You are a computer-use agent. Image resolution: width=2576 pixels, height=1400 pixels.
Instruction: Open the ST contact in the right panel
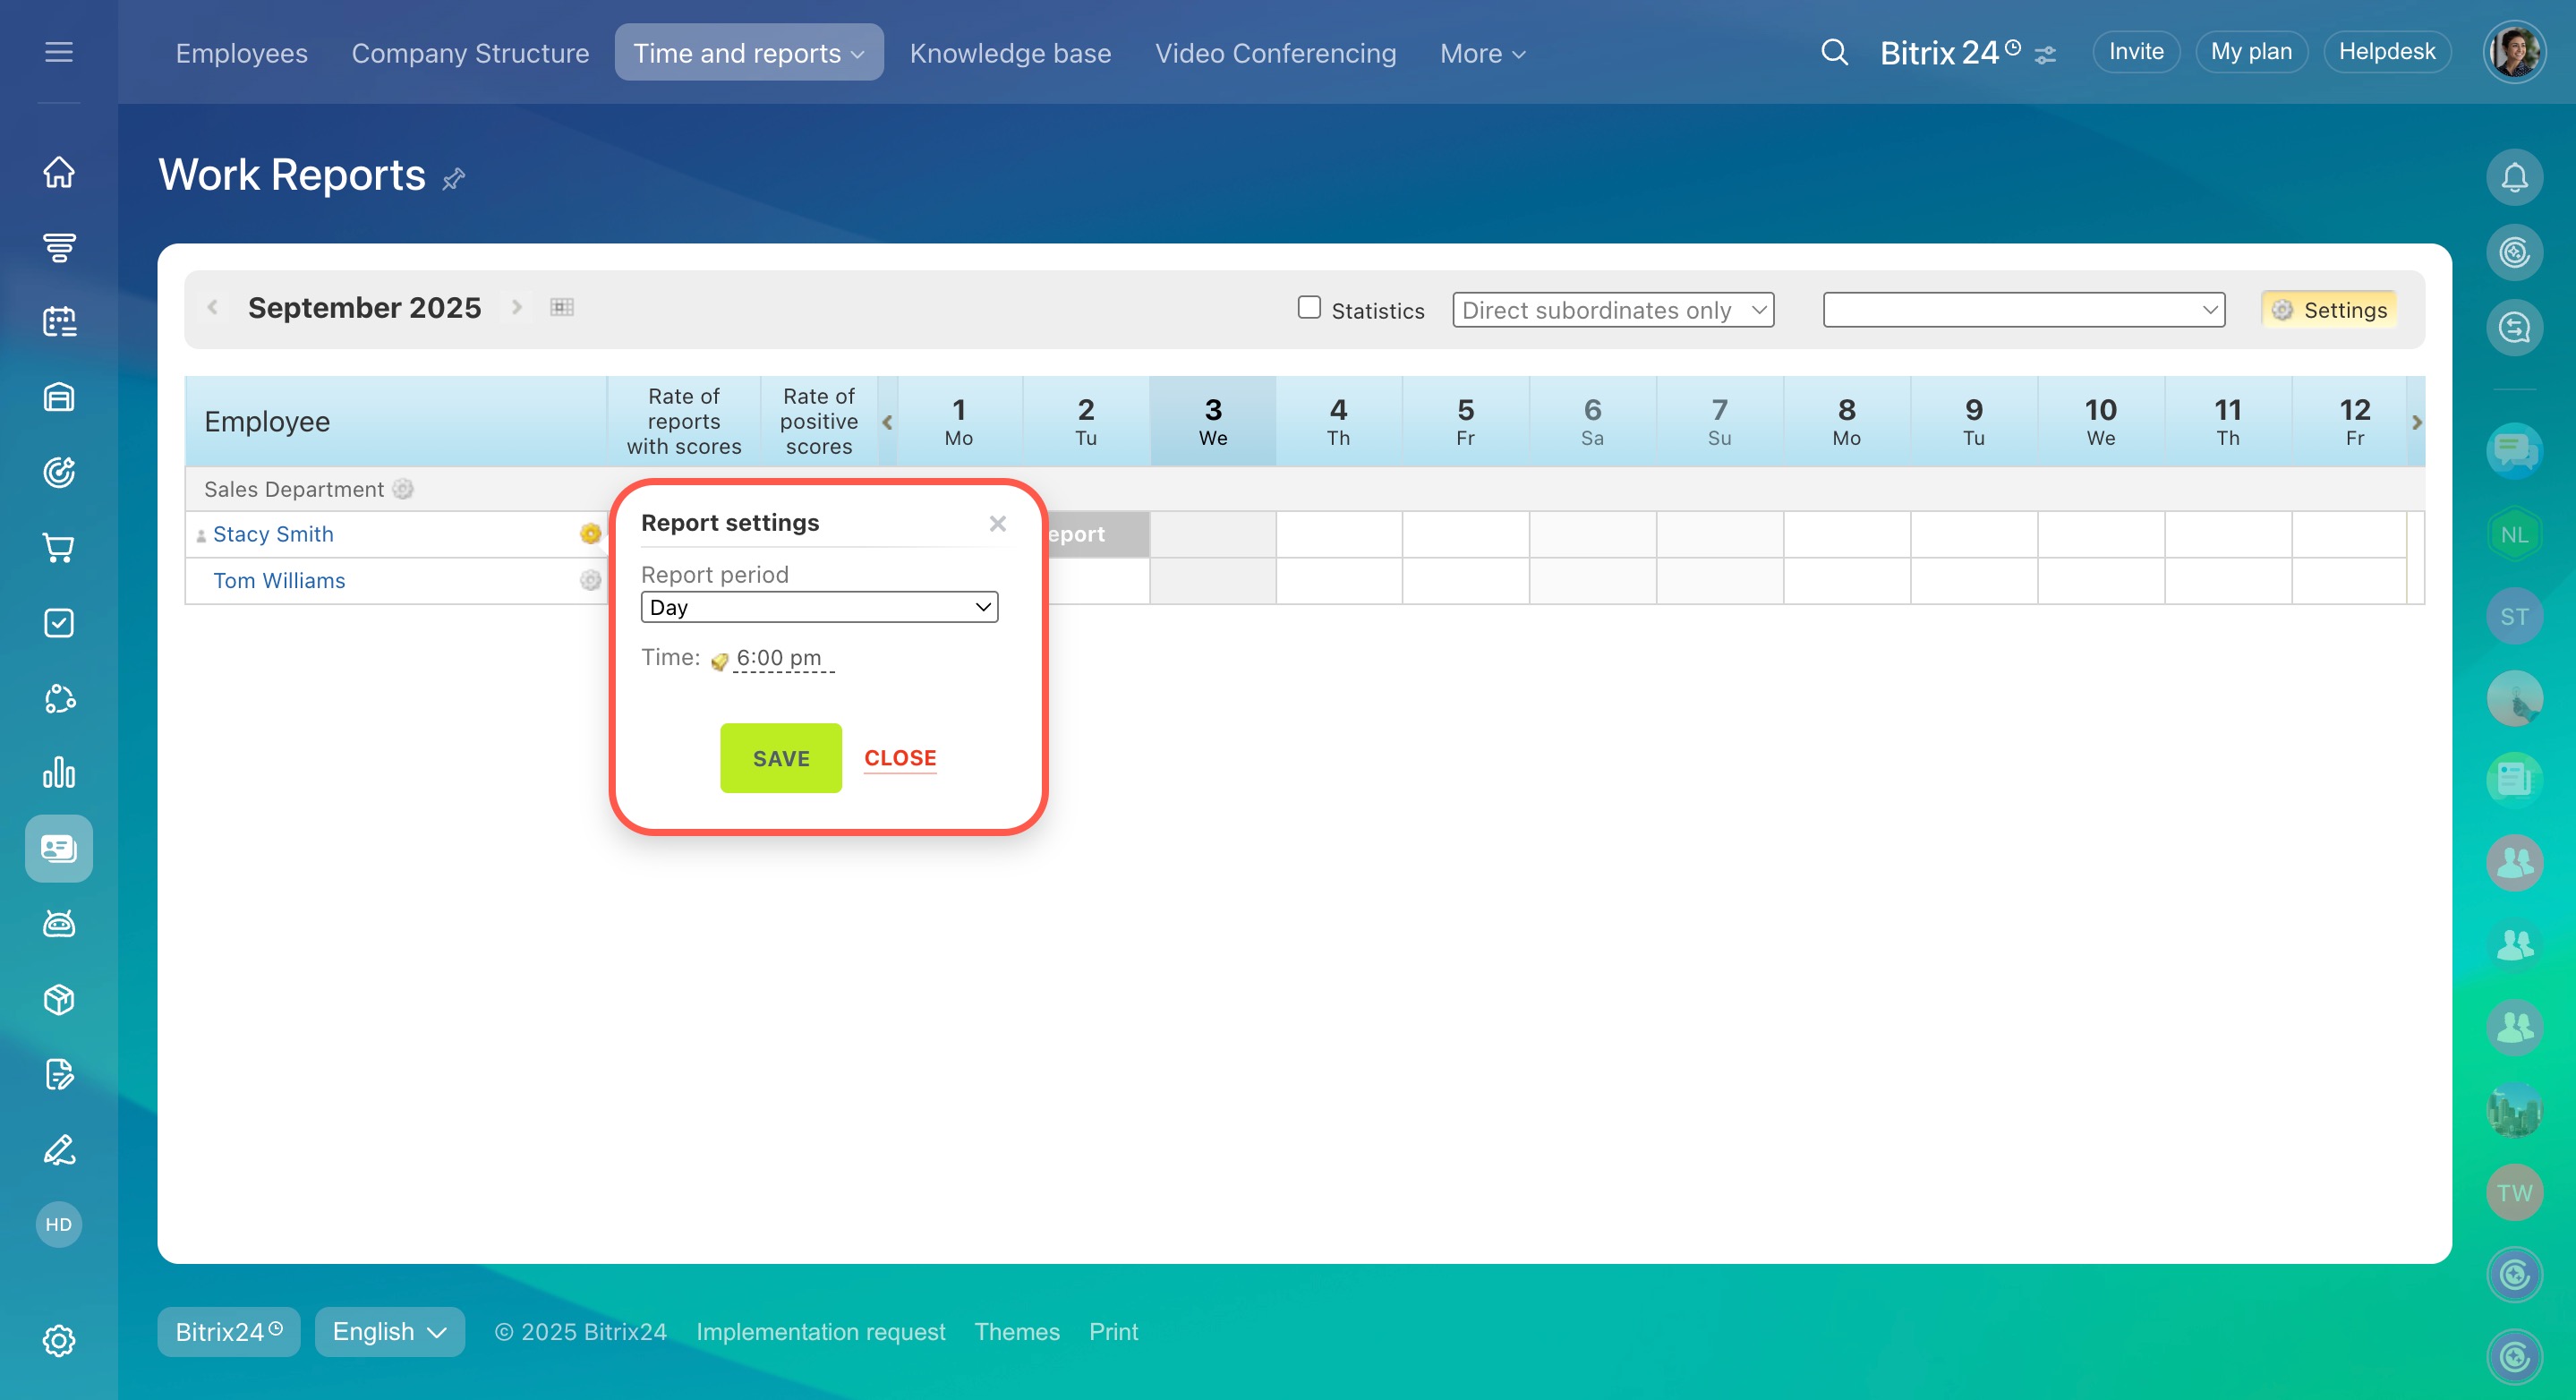click(x=2514, y=617)
